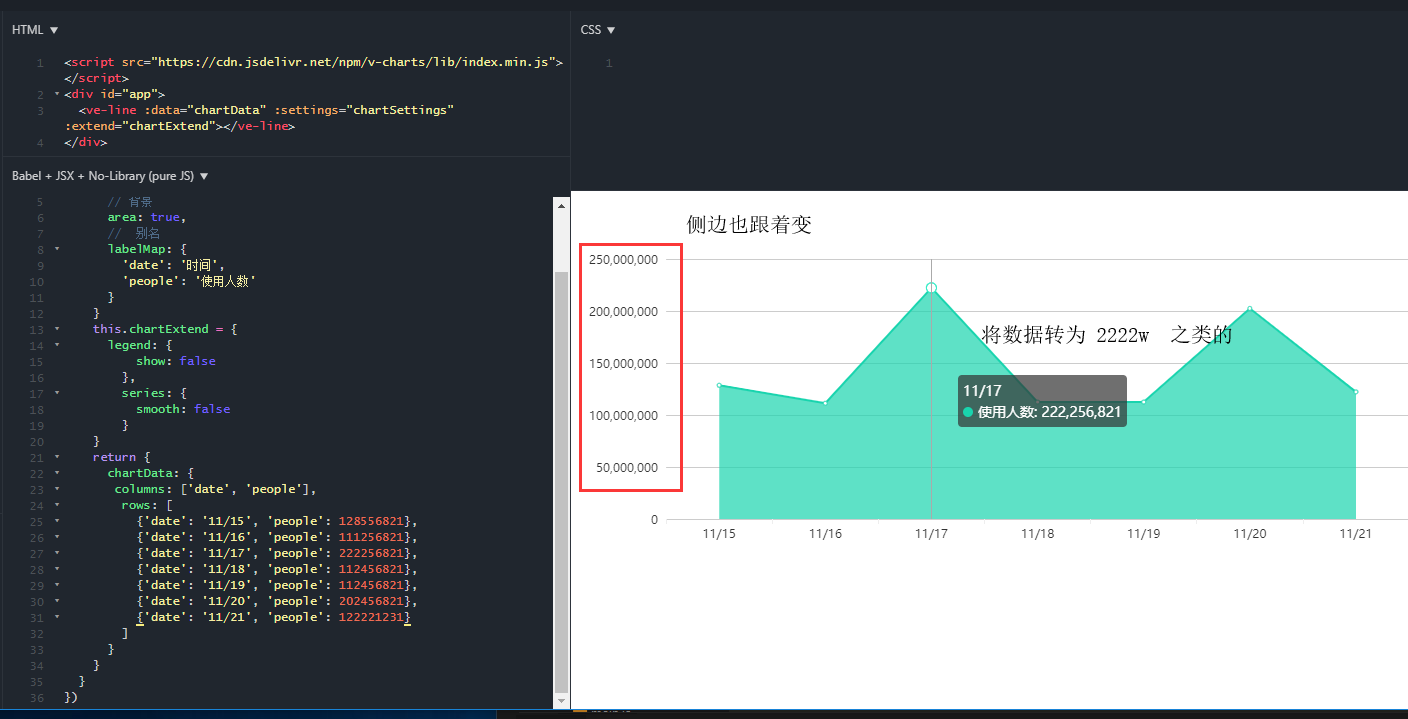Image resolution: width=1408 pixels, height=719 pixels.
Task: Click inside the red-outlined y-axis region
Action: [630, 365]
